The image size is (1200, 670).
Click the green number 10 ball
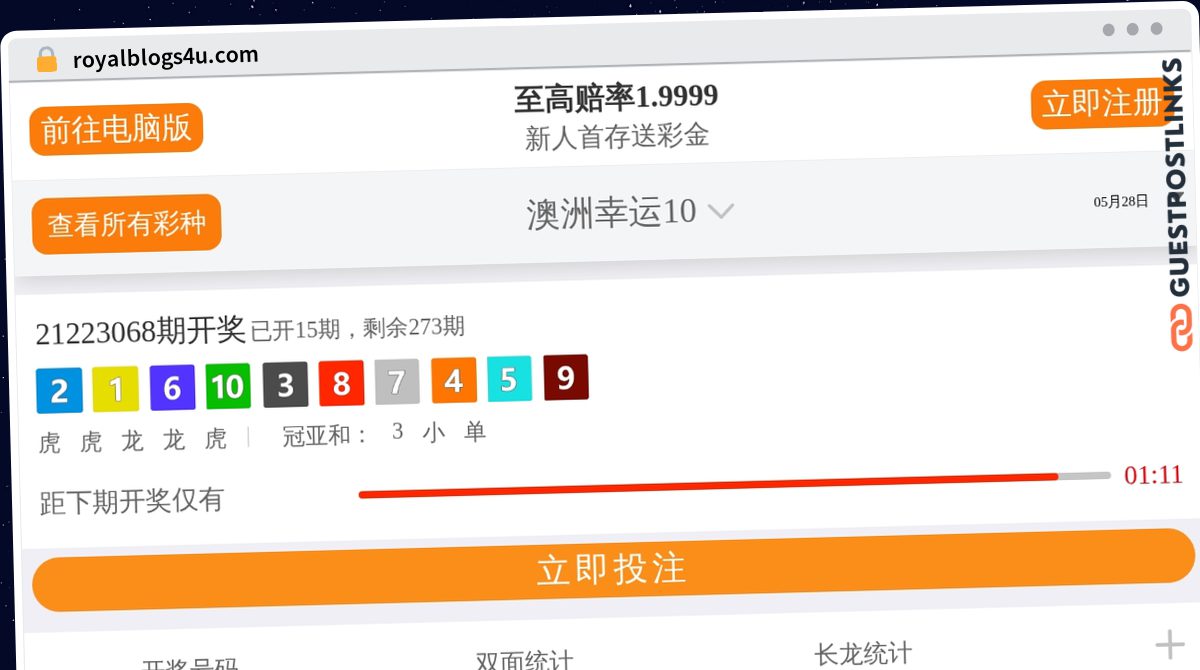pyautogui.click(x=228, y=385)
